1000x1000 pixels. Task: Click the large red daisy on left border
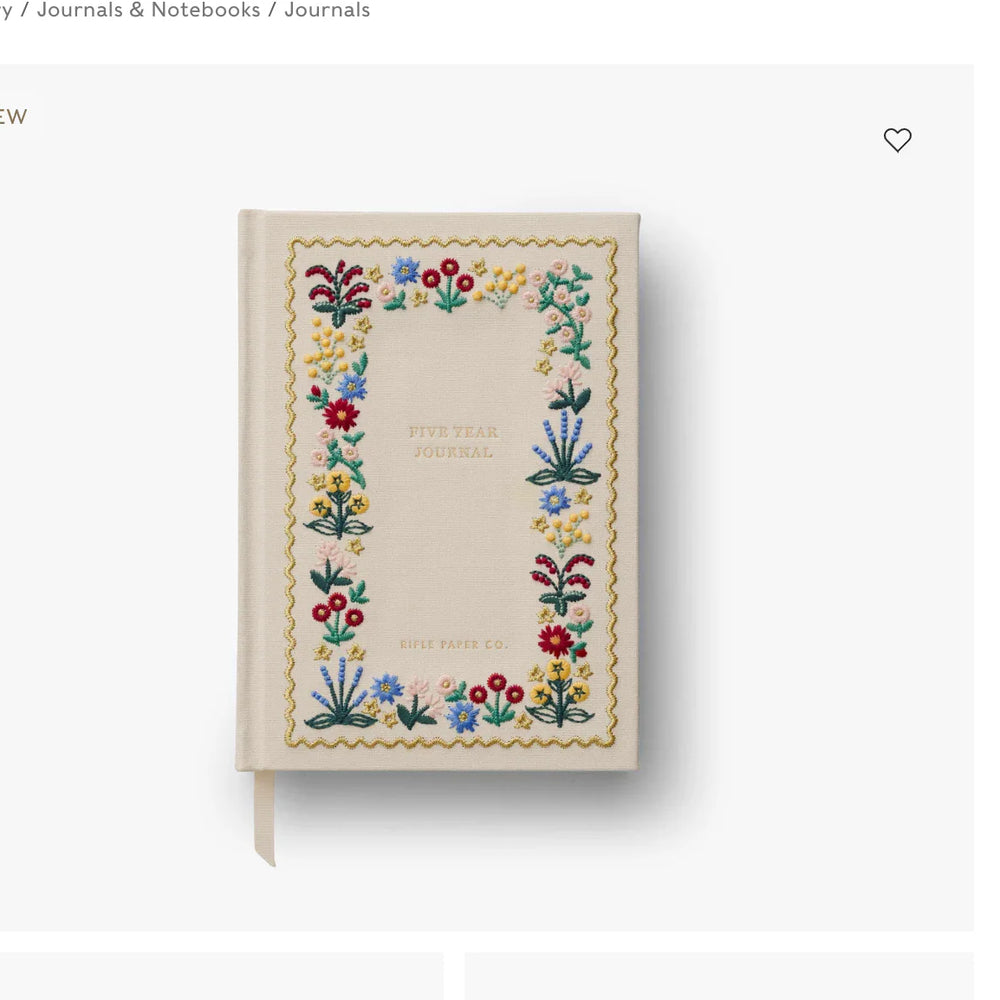341,415
